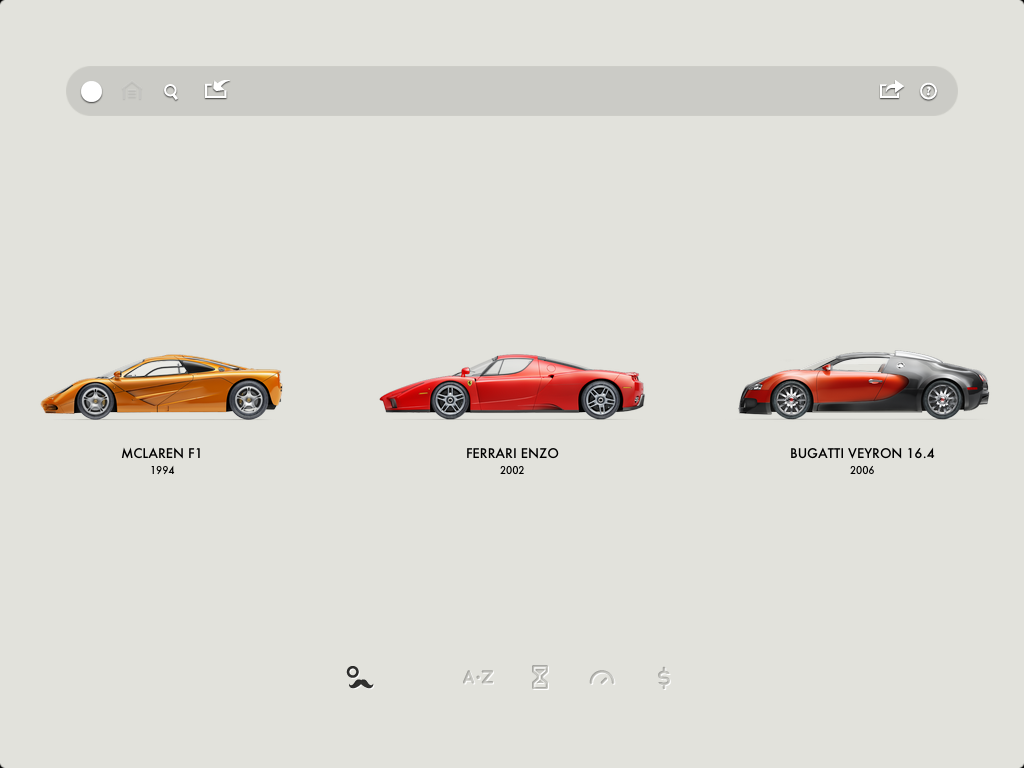
Task: Click the import tray icon with arrow
Action: coord(217,89)
